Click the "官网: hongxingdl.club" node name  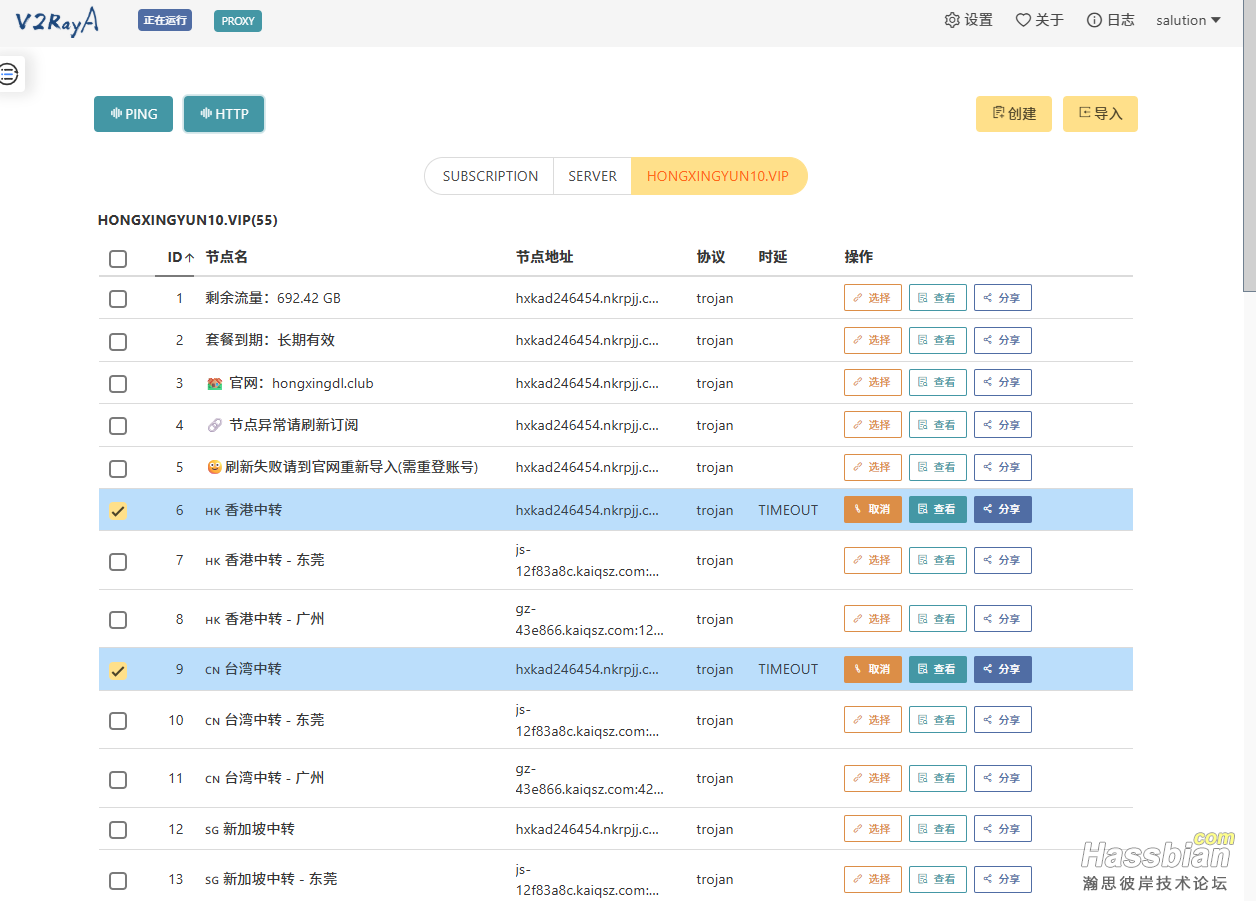click(290, 383)
